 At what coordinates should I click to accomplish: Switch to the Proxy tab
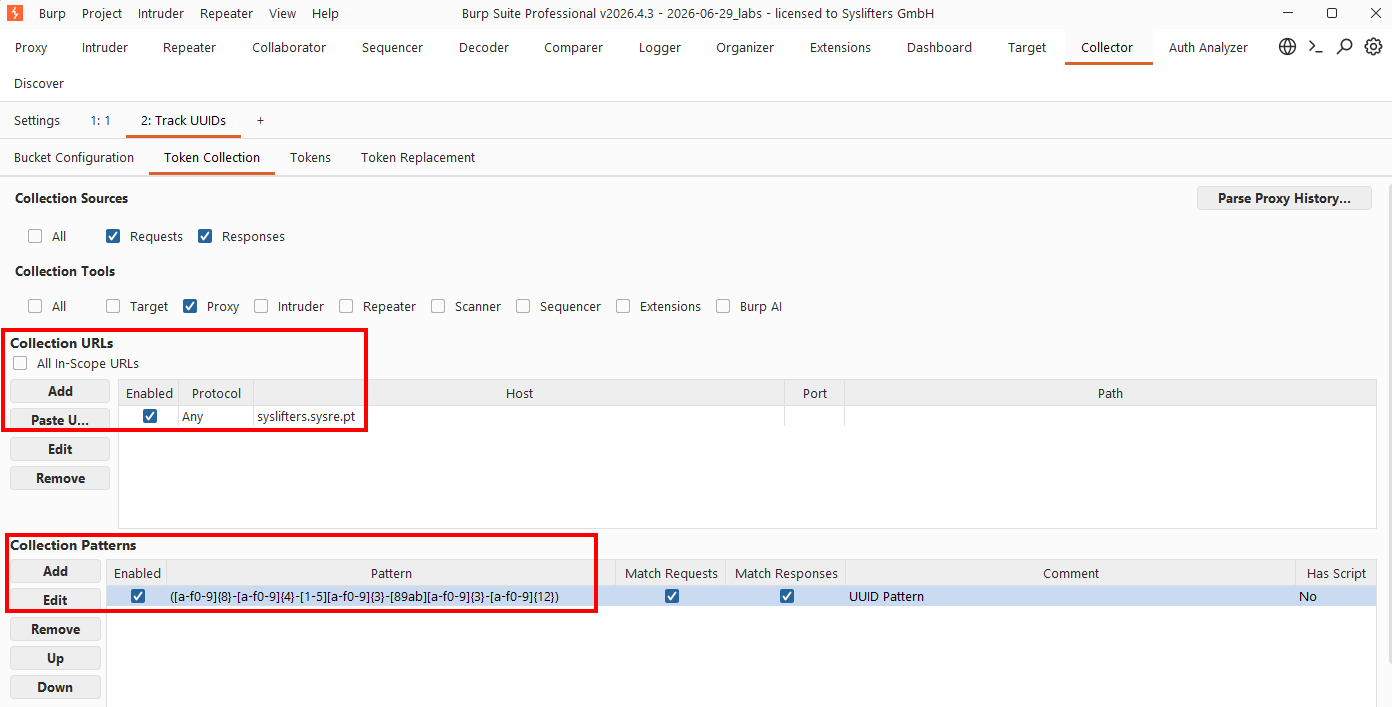31,47
